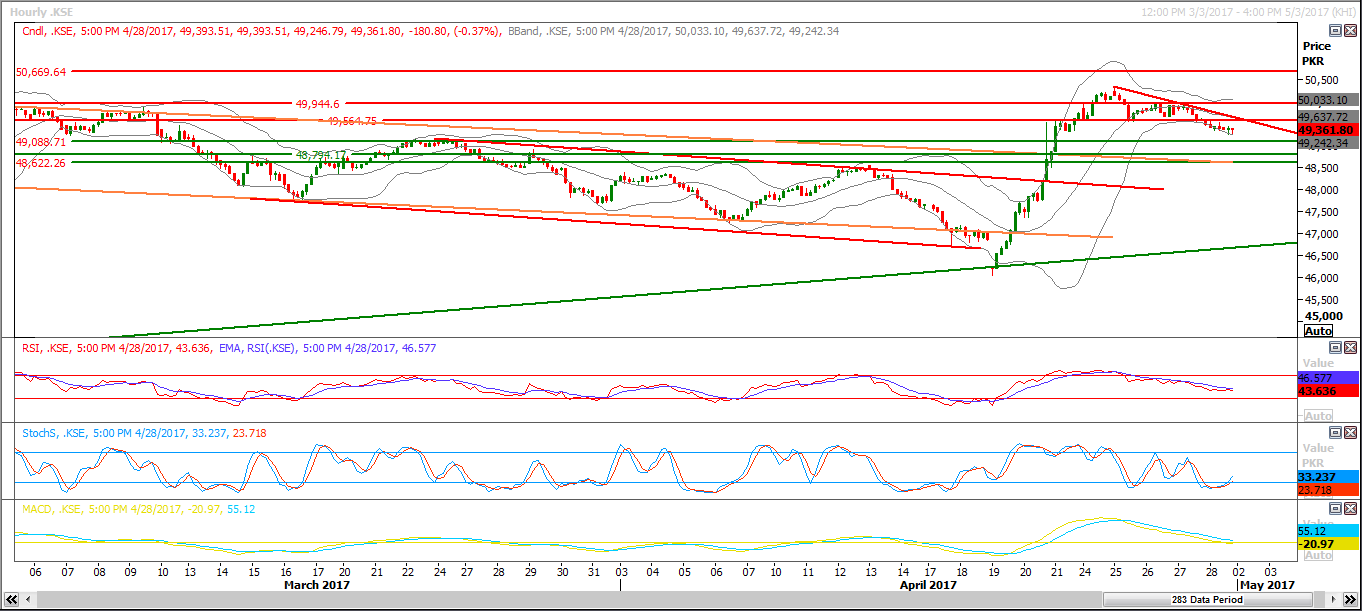Click the 50,669.64 resistance level label
The image size is (1362, 611).
pos(41,72)
